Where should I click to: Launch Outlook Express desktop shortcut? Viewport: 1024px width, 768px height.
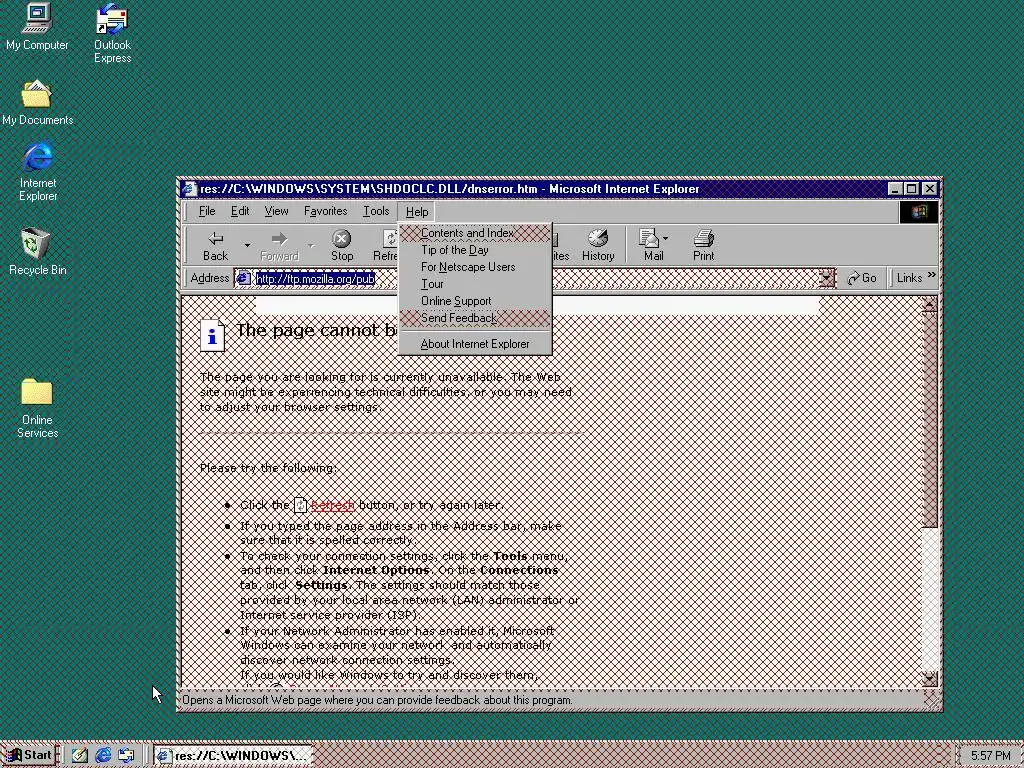coord(112,33)
